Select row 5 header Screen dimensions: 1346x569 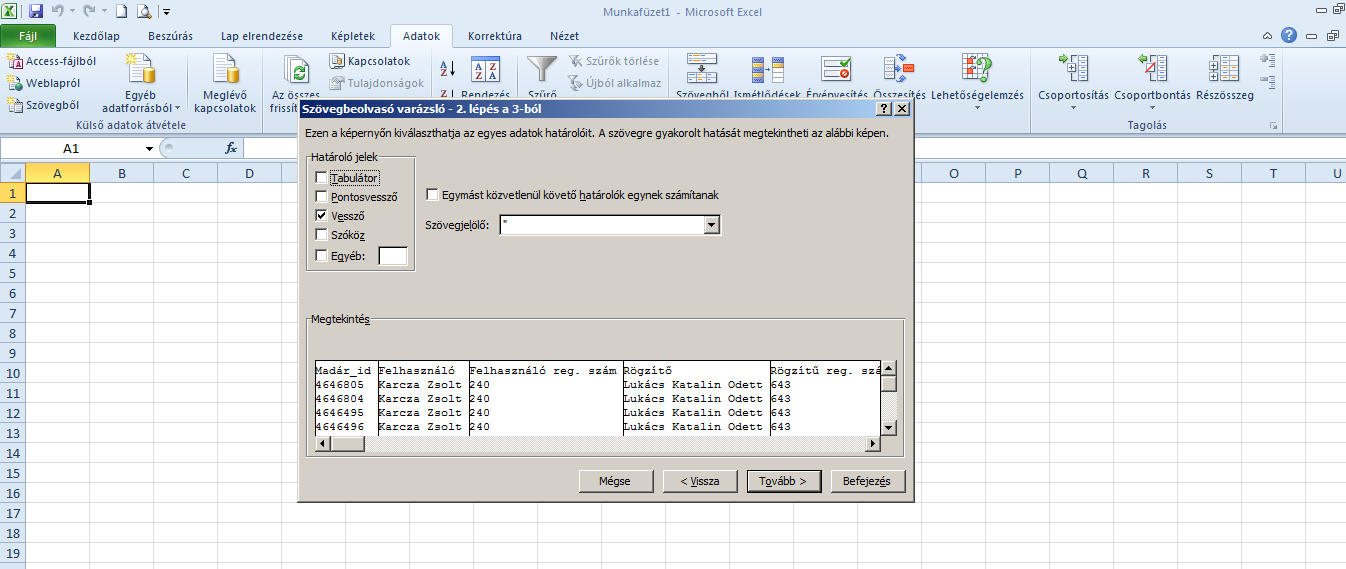pyautogui.click(x=13, y=273)
